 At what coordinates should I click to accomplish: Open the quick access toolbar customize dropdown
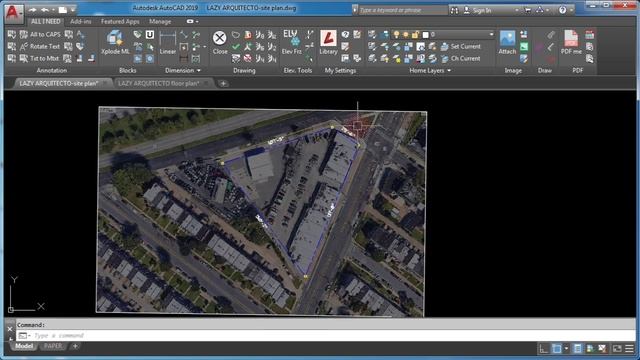[73, 9]
